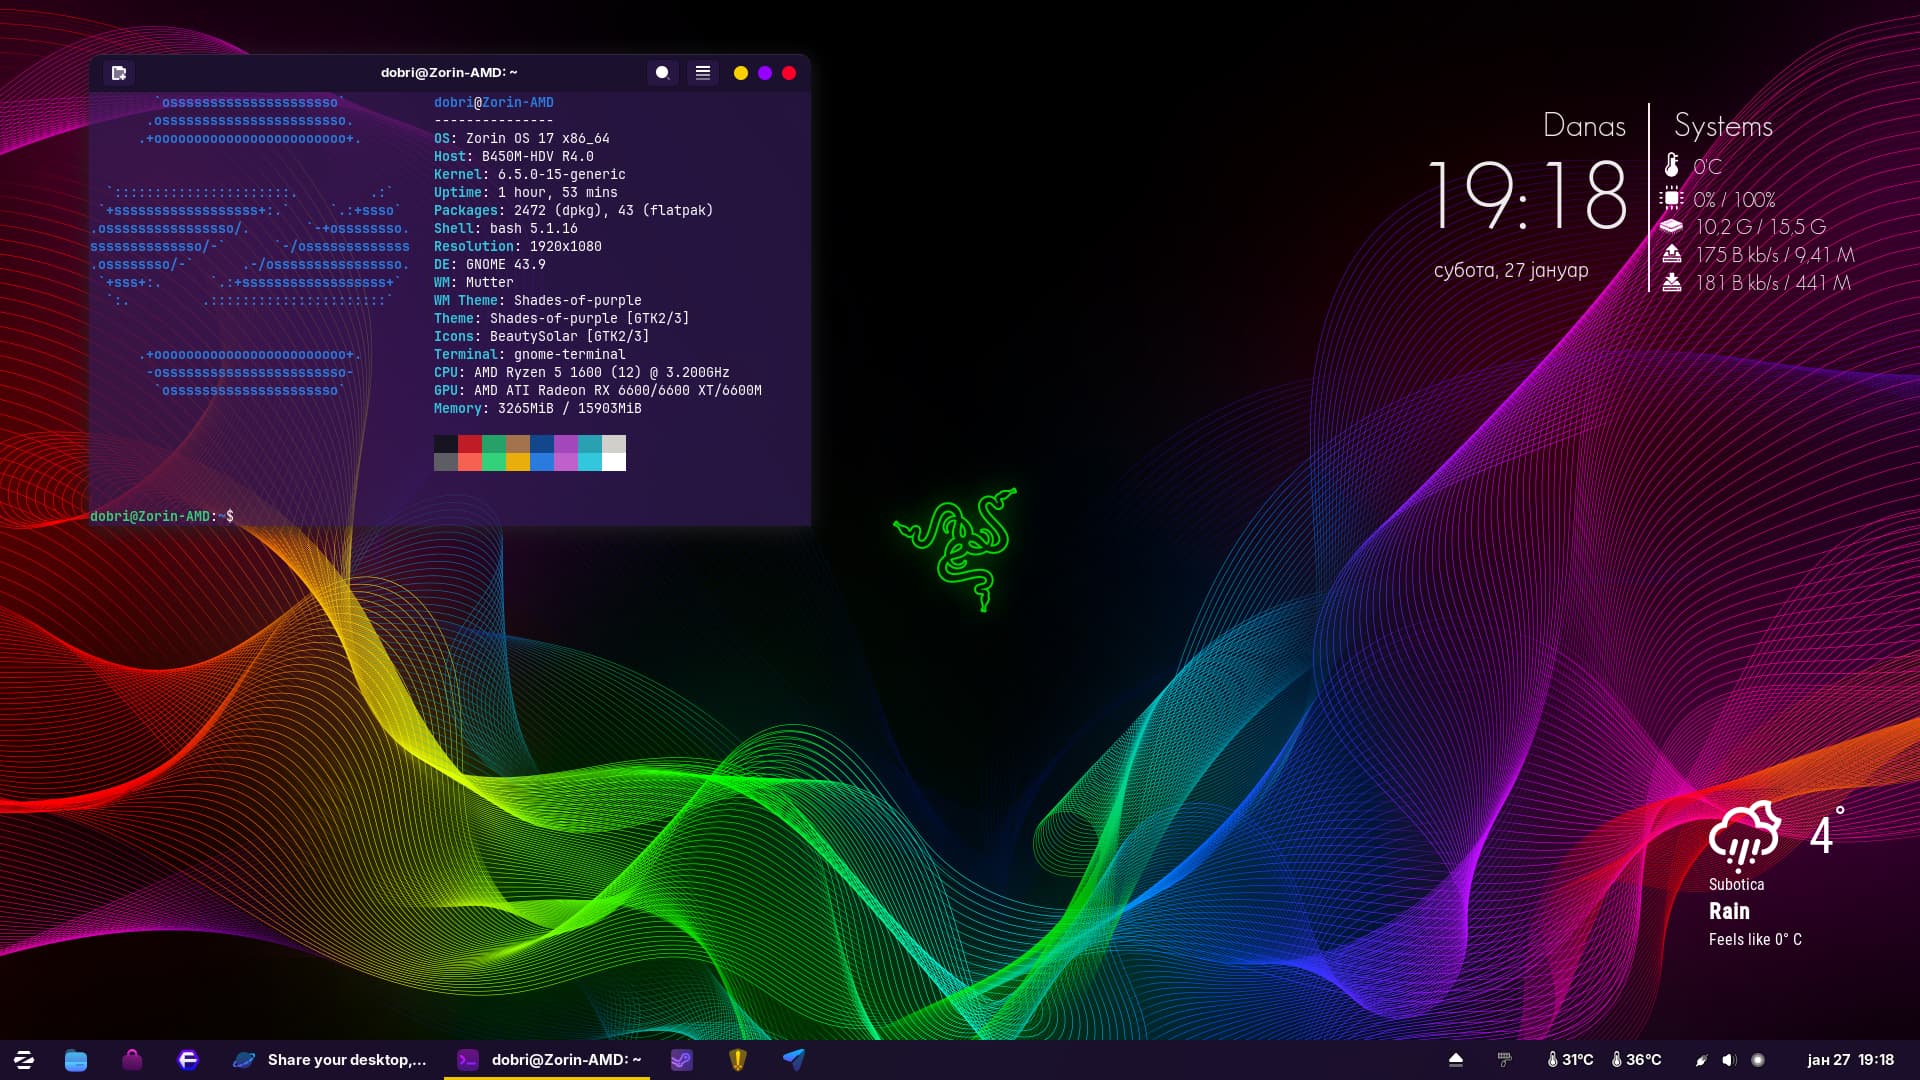Viewport: 1920px width, 1080px height.
Task: Click the eject tray icon
Action: click(1456, 1060)
